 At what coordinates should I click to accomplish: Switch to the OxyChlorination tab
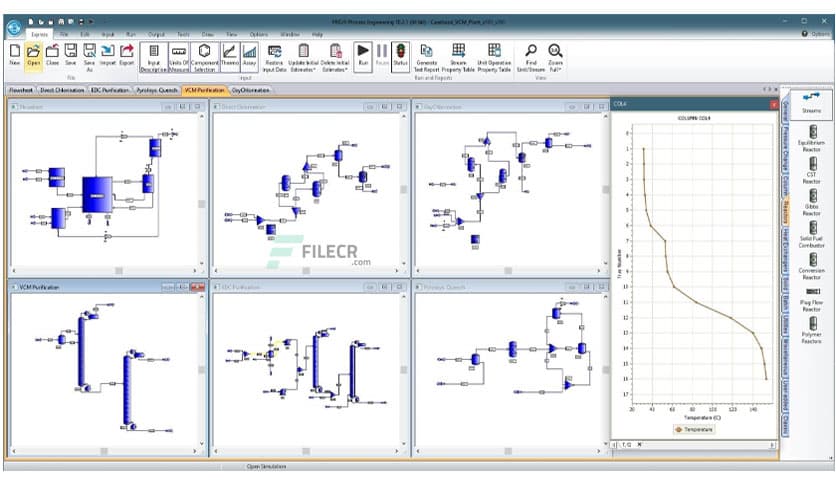[x=251, y=90]
